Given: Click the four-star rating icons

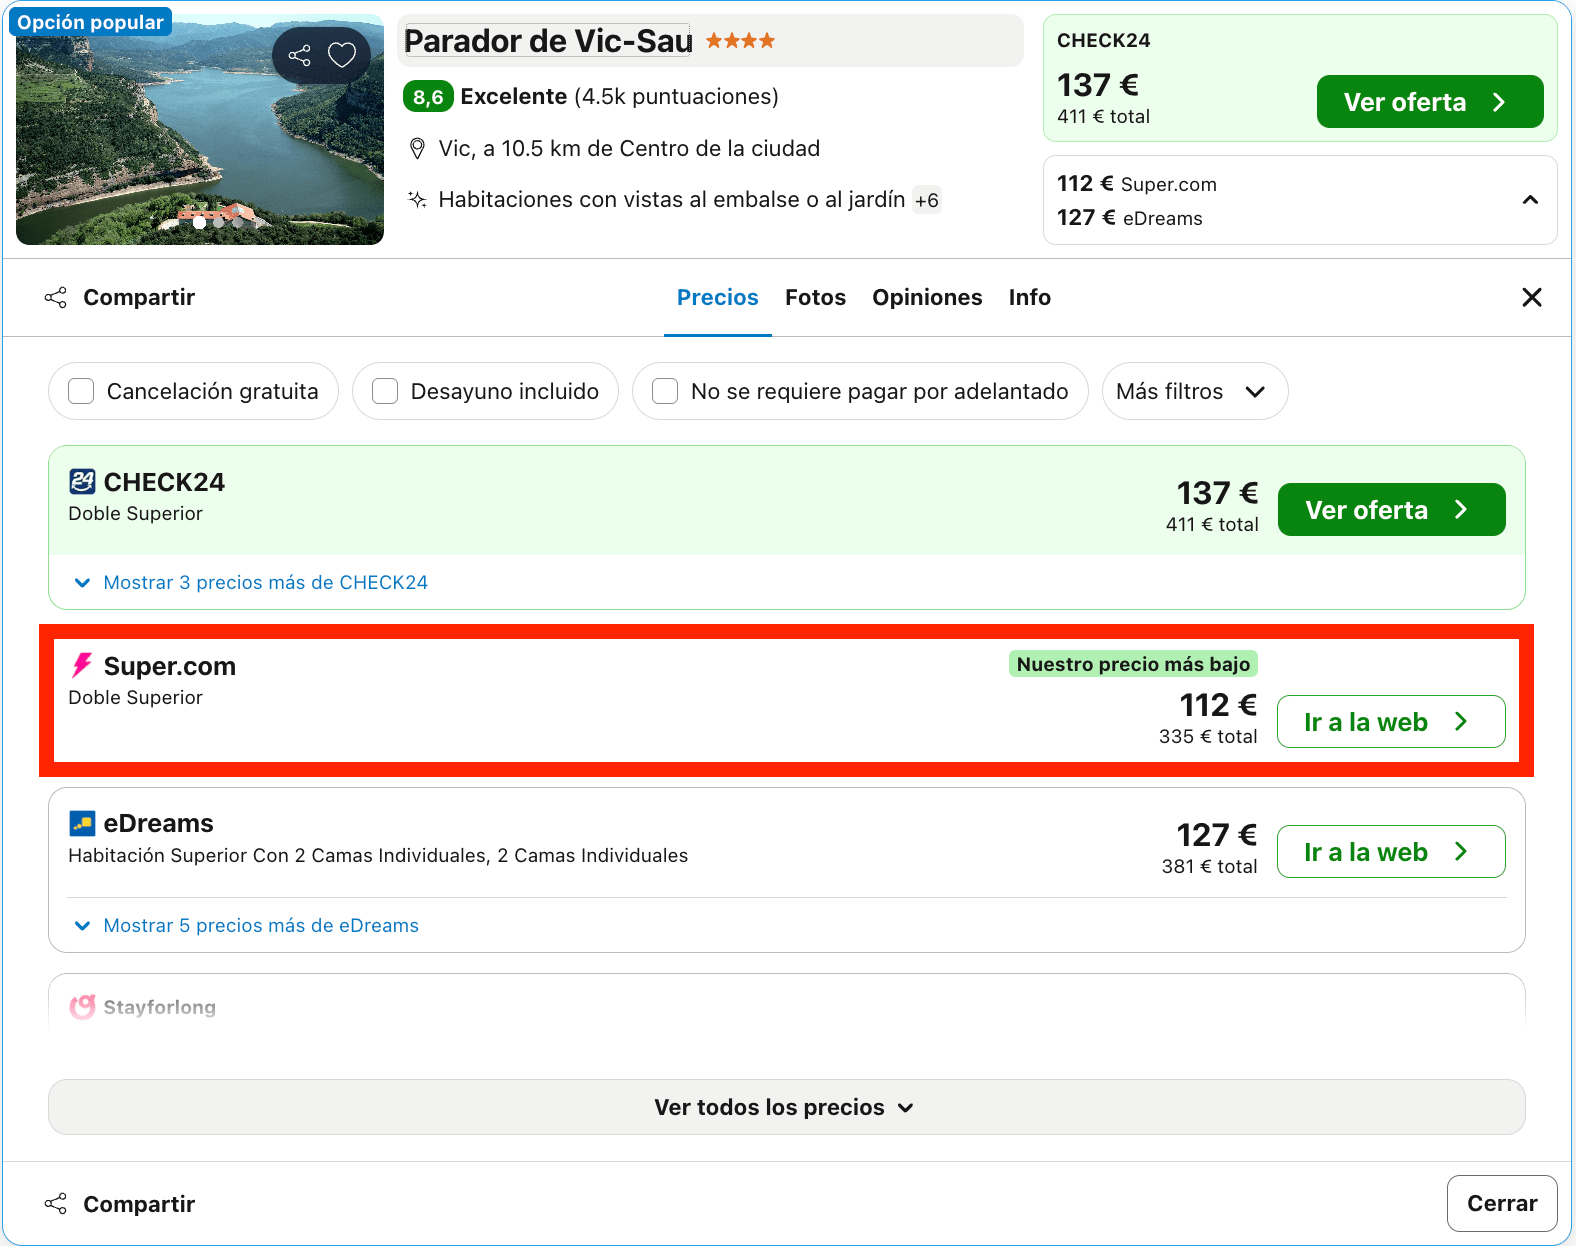Looking at the screenshot, I should click(740, 41).
